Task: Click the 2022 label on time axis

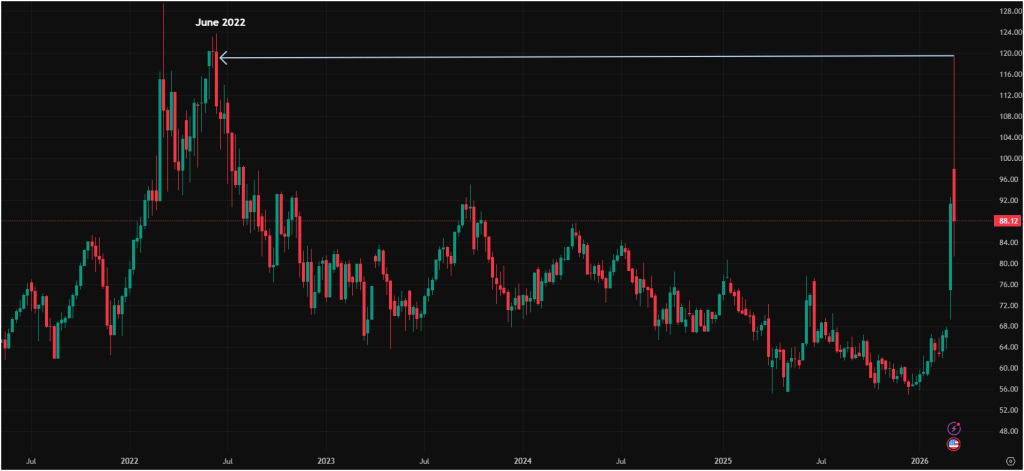Action: tap(129, 461)
